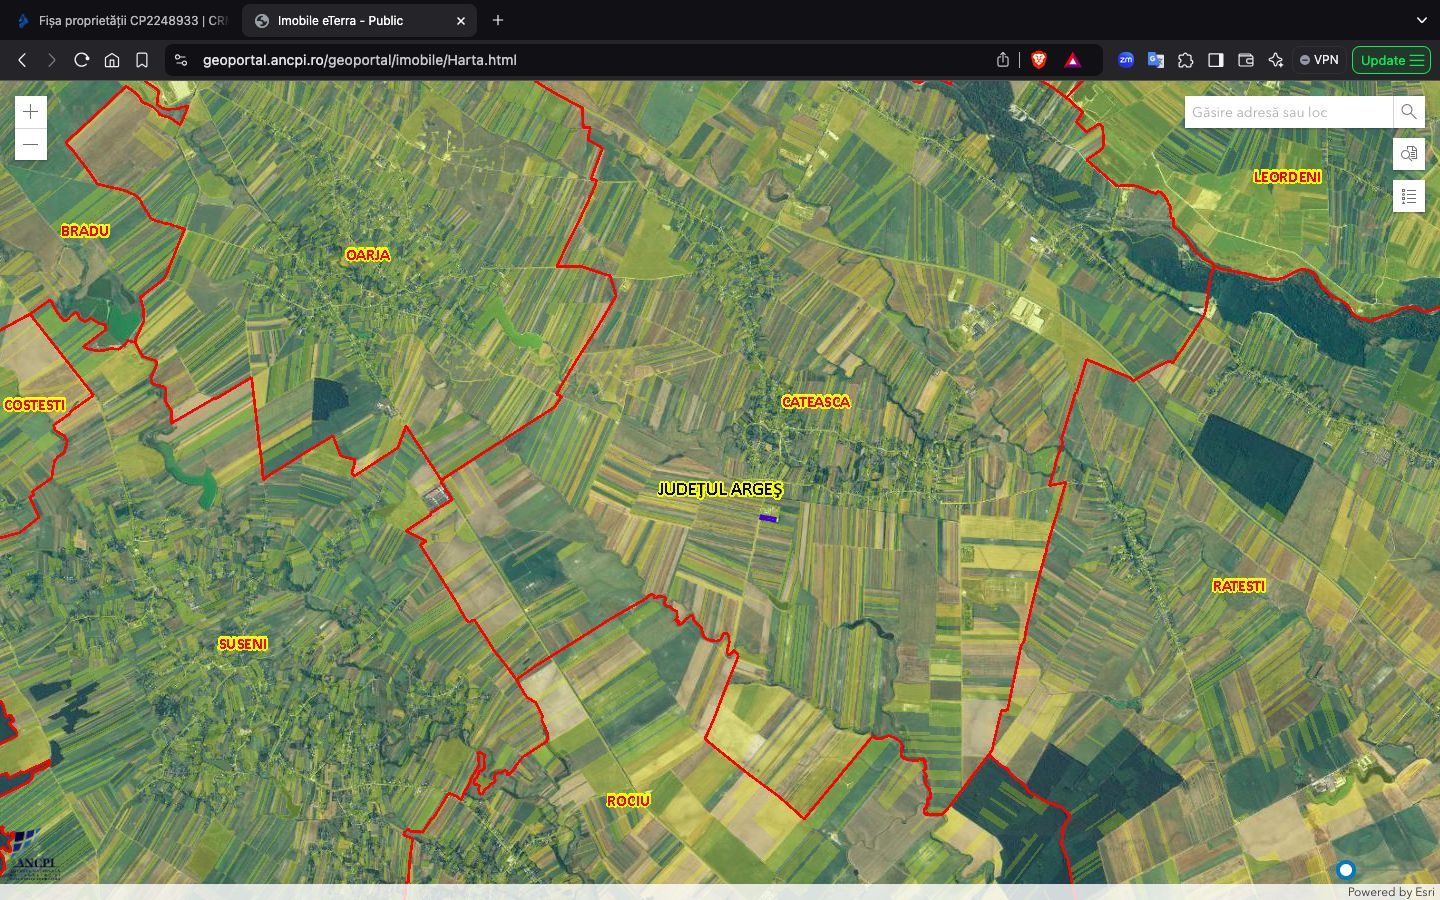Open the extensions puzzle menu
This screenshot has width=1440, height=900.
pyautogui.click(x=1185, y=60)
